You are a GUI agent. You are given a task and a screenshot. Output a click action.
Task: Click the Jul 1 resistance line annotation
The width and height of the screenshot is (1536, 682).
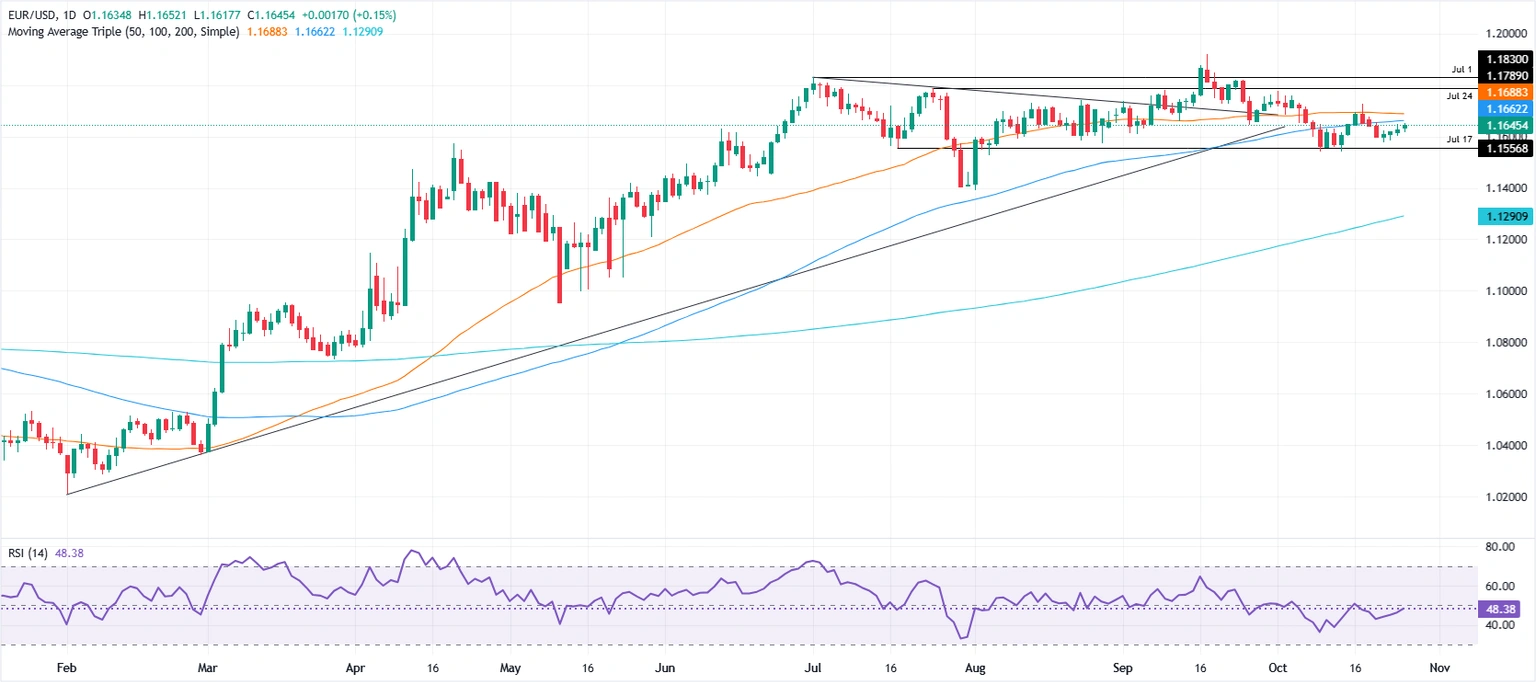coord(1460,70)
